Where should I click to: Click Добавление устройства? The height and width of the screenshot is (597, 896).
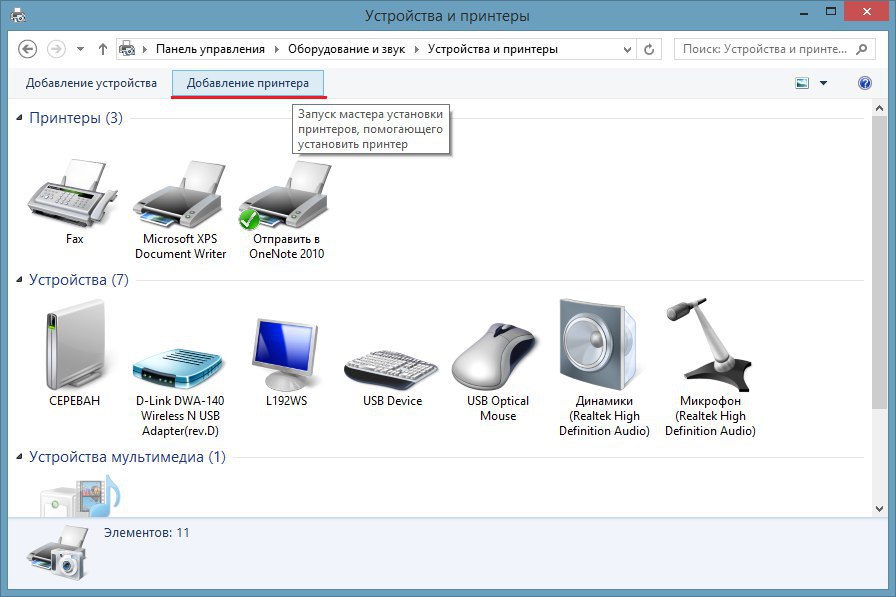click(91, 83)
